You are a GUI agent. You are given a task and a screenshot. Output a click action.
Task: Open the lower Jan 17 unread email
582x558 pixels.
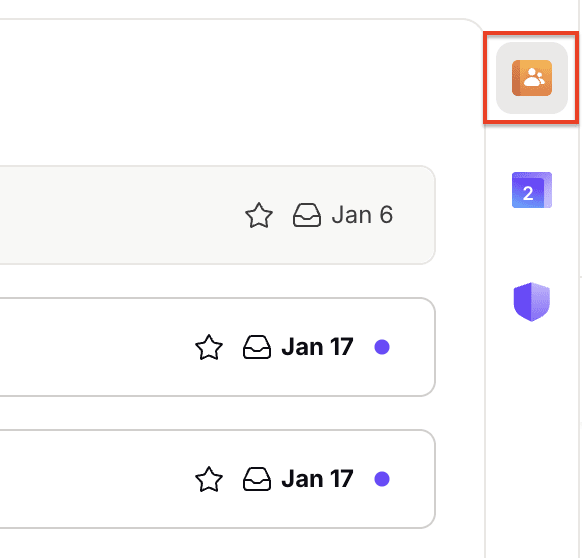[x=218, y=479]
